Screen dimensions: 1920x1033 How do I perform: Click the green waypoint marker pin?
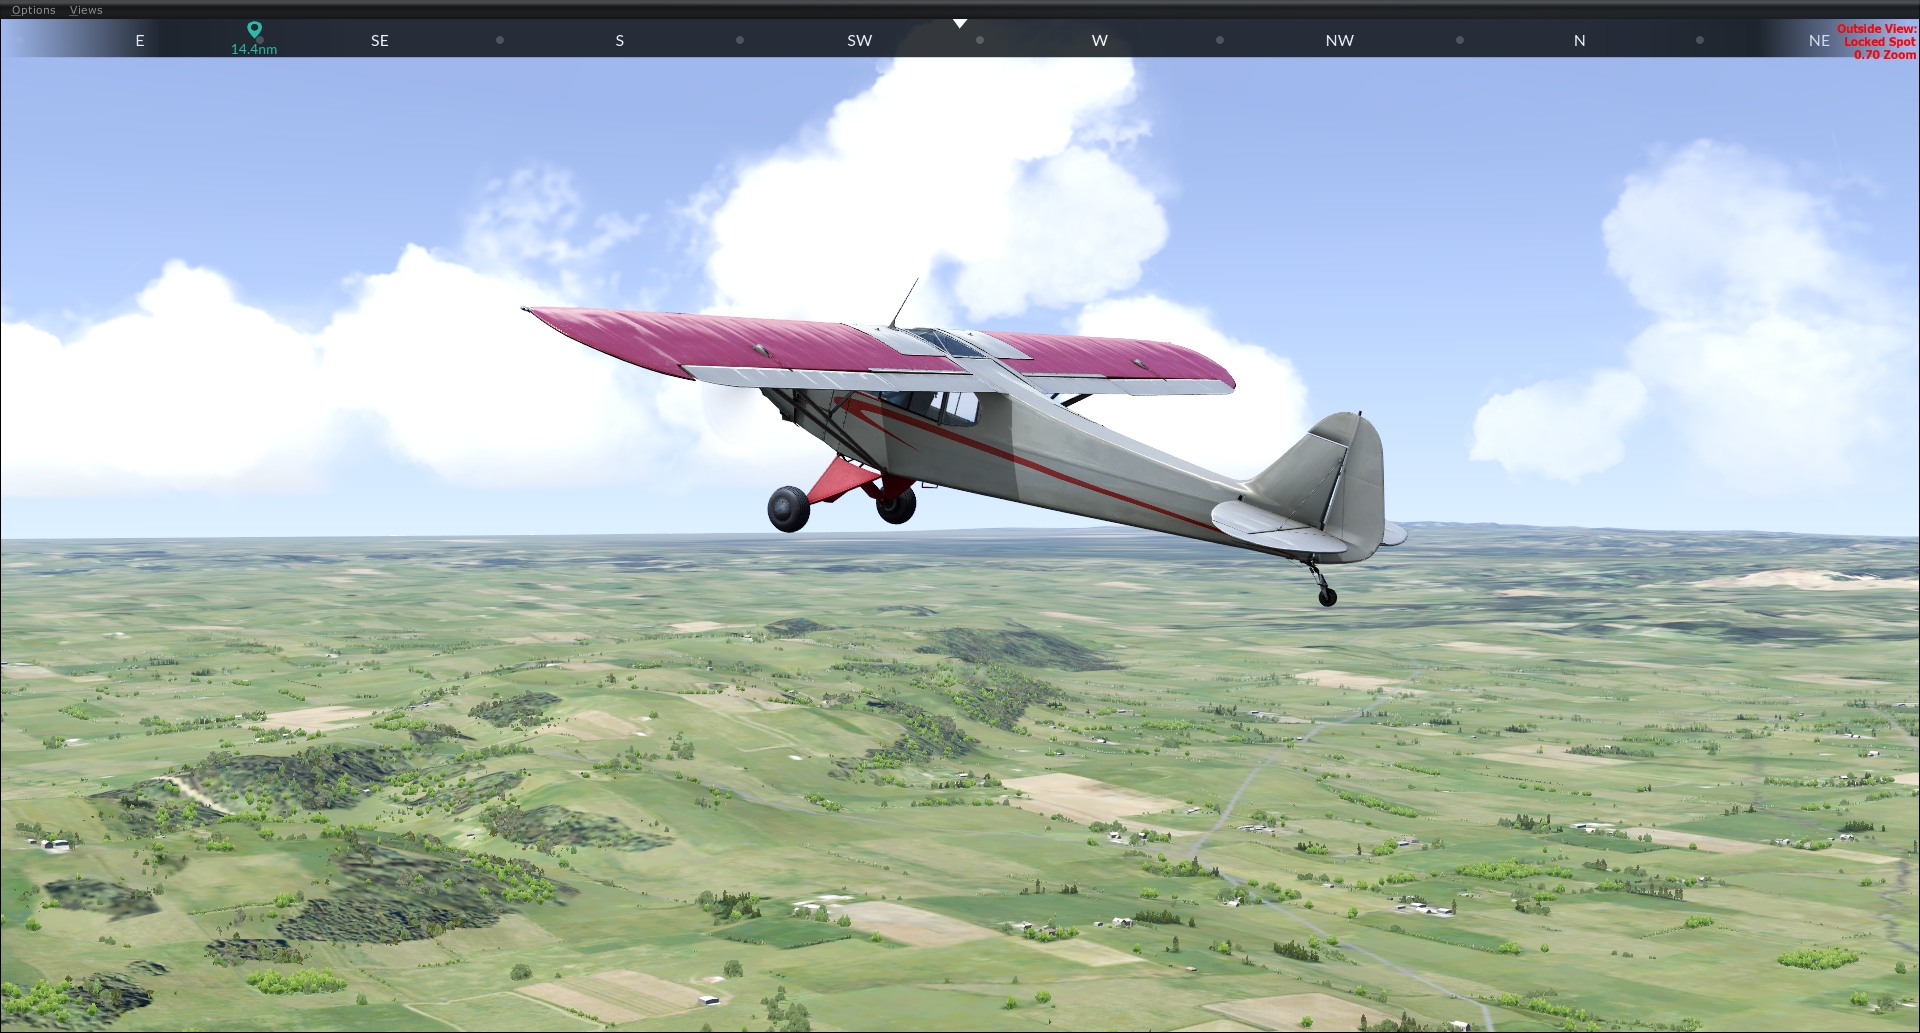pyautogui.click(x=254, y=30)
